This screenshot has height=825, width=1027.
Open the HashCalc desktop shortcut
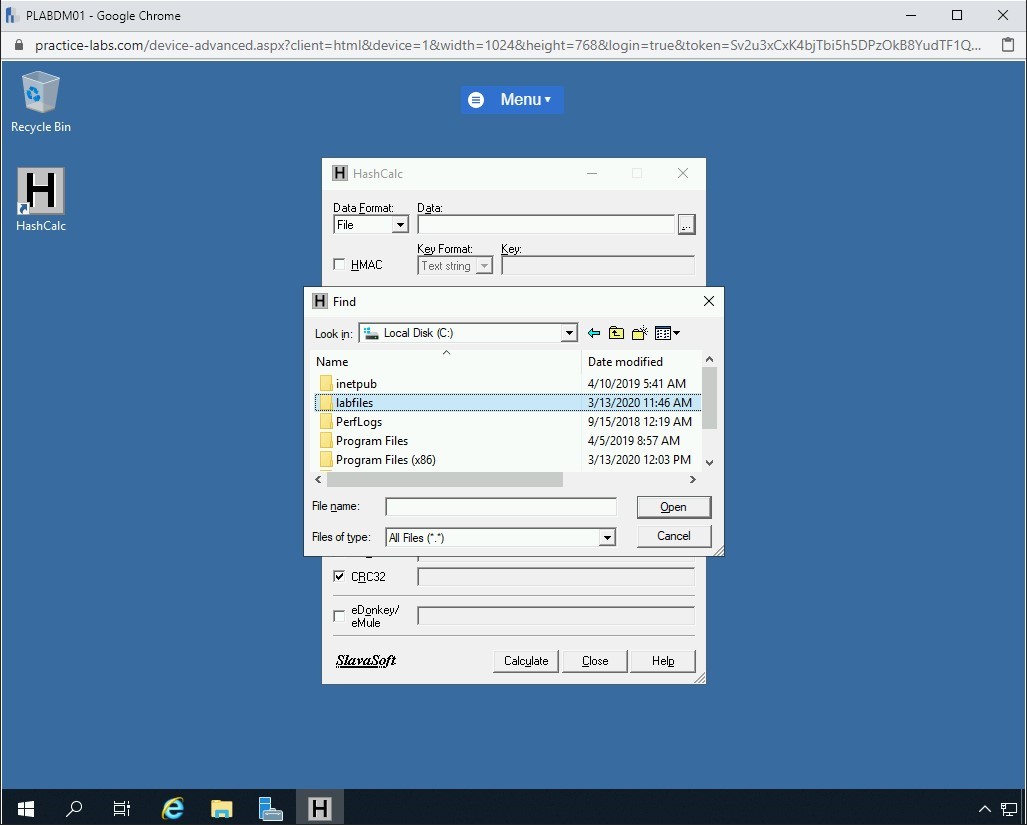[41, 199]
